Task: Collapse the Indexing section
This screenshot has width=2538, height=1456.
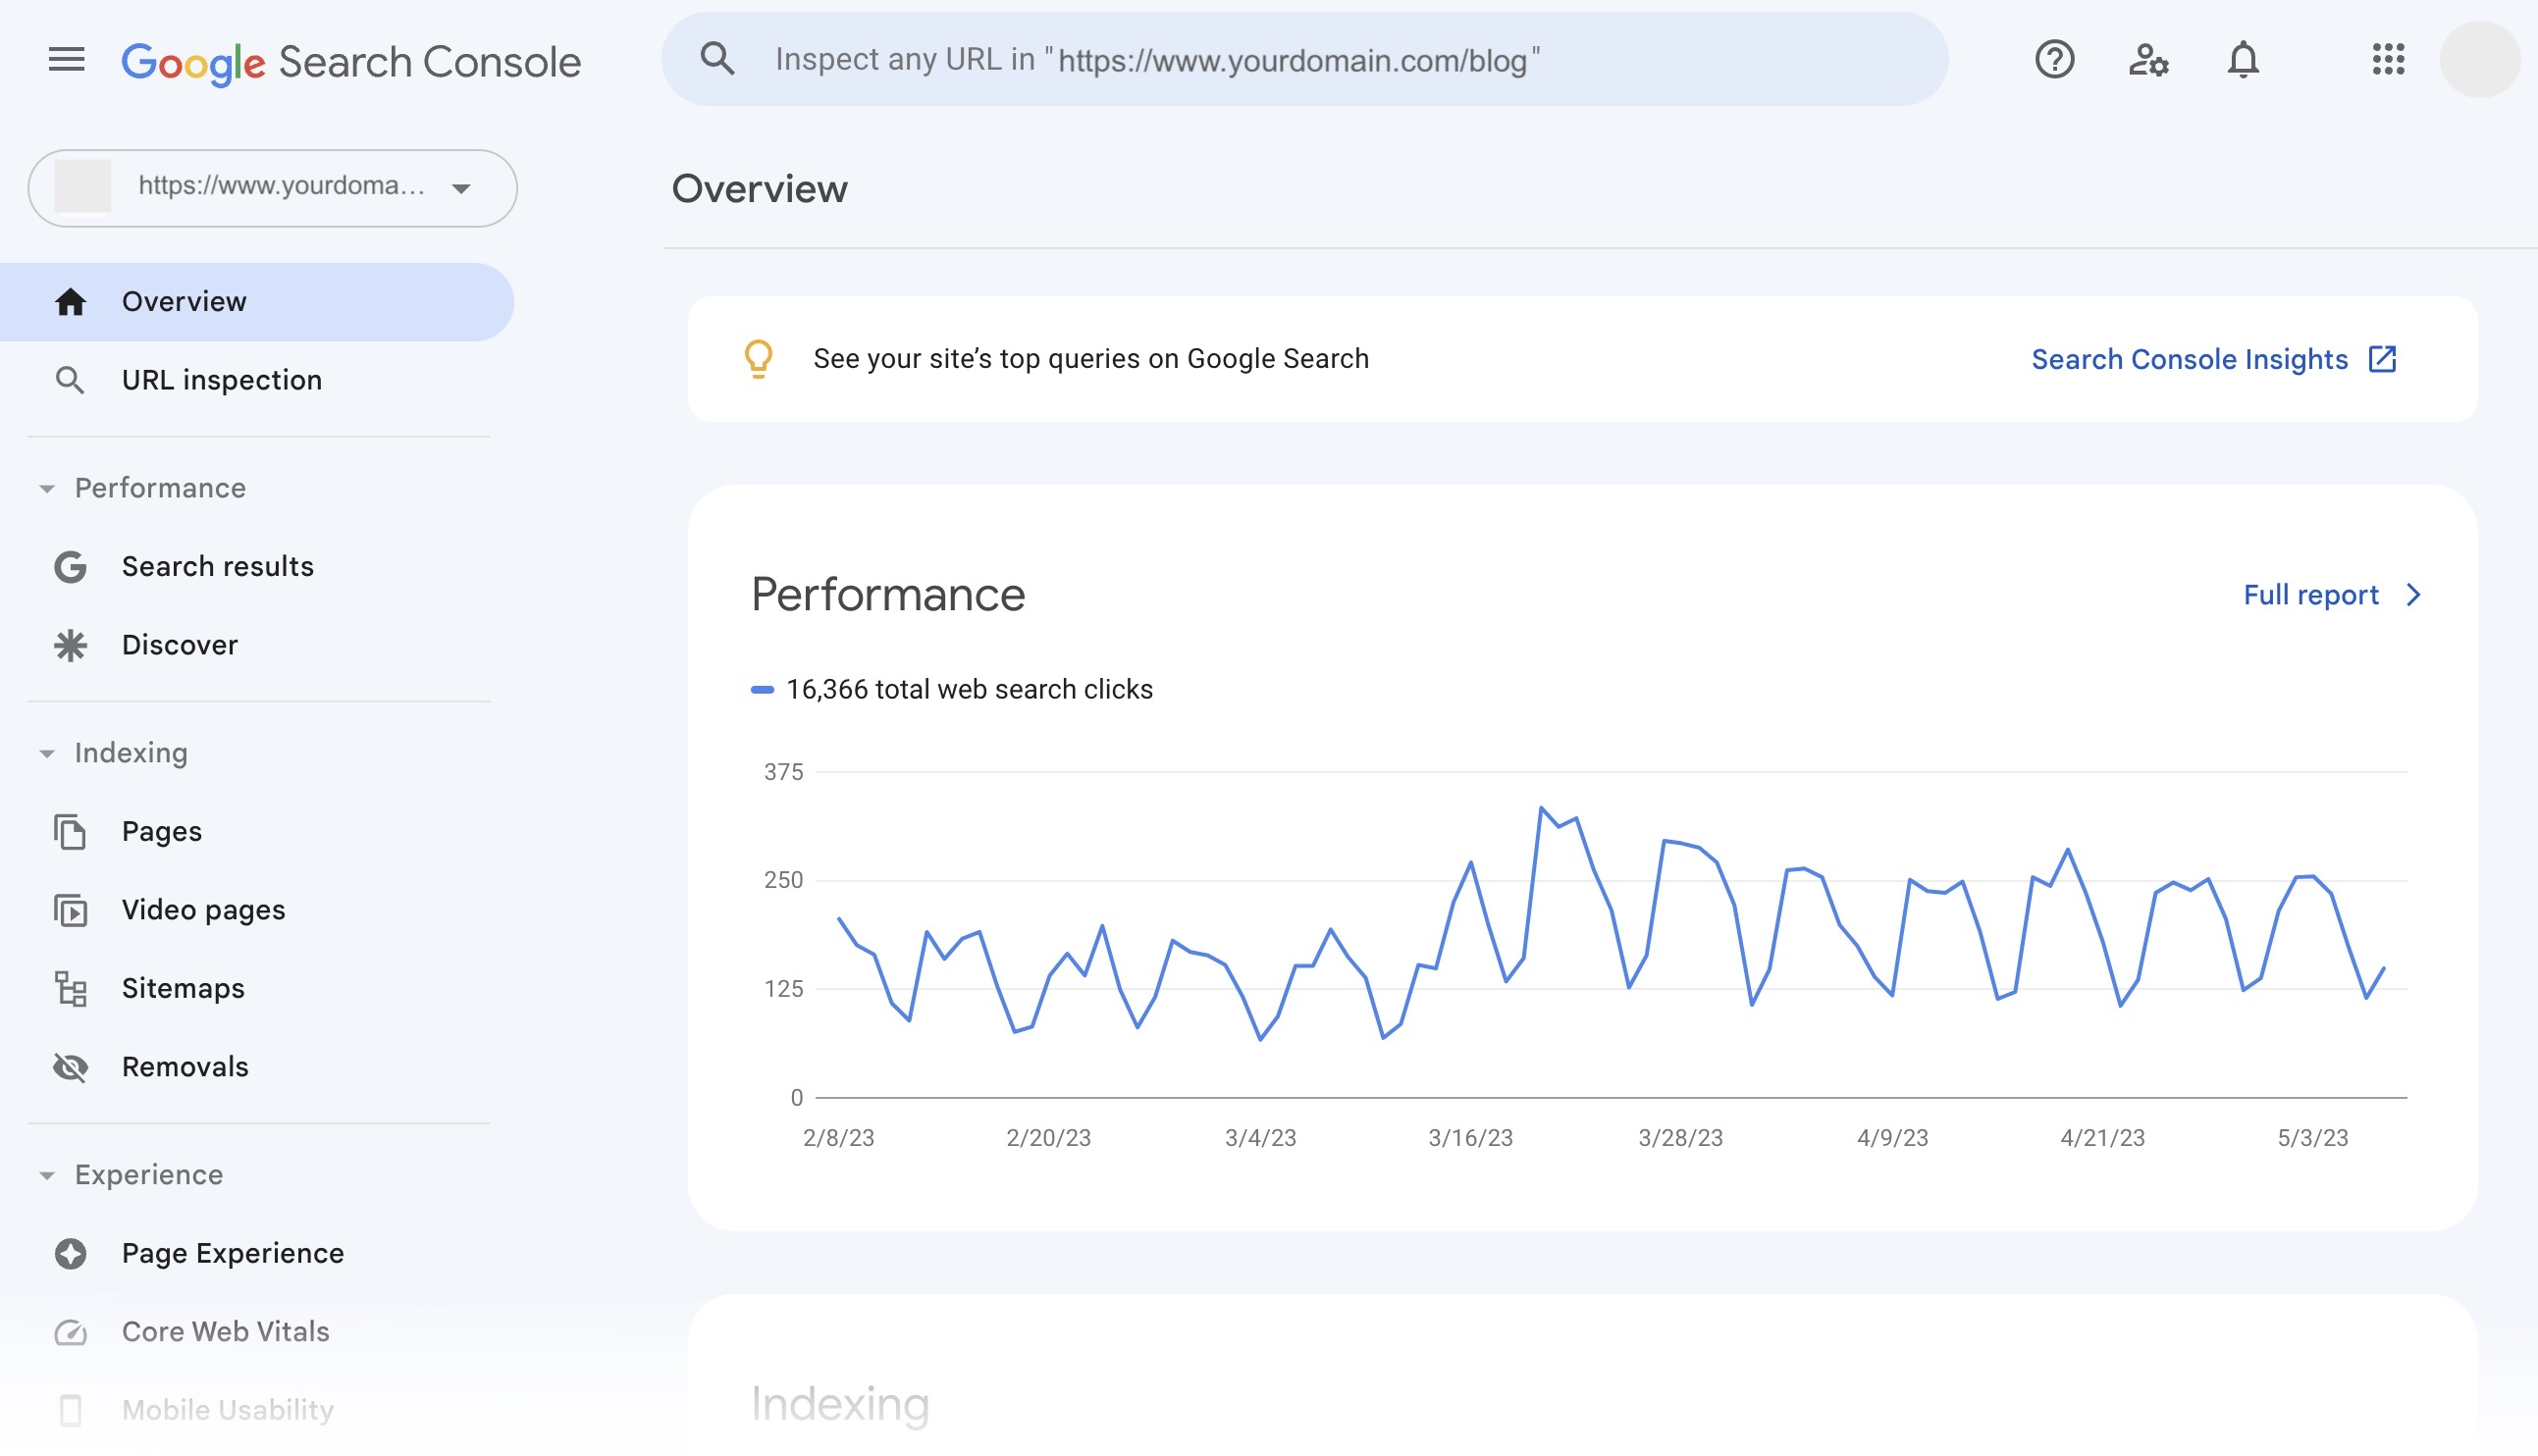Action: pyautogui.click(x=46, y=754)
